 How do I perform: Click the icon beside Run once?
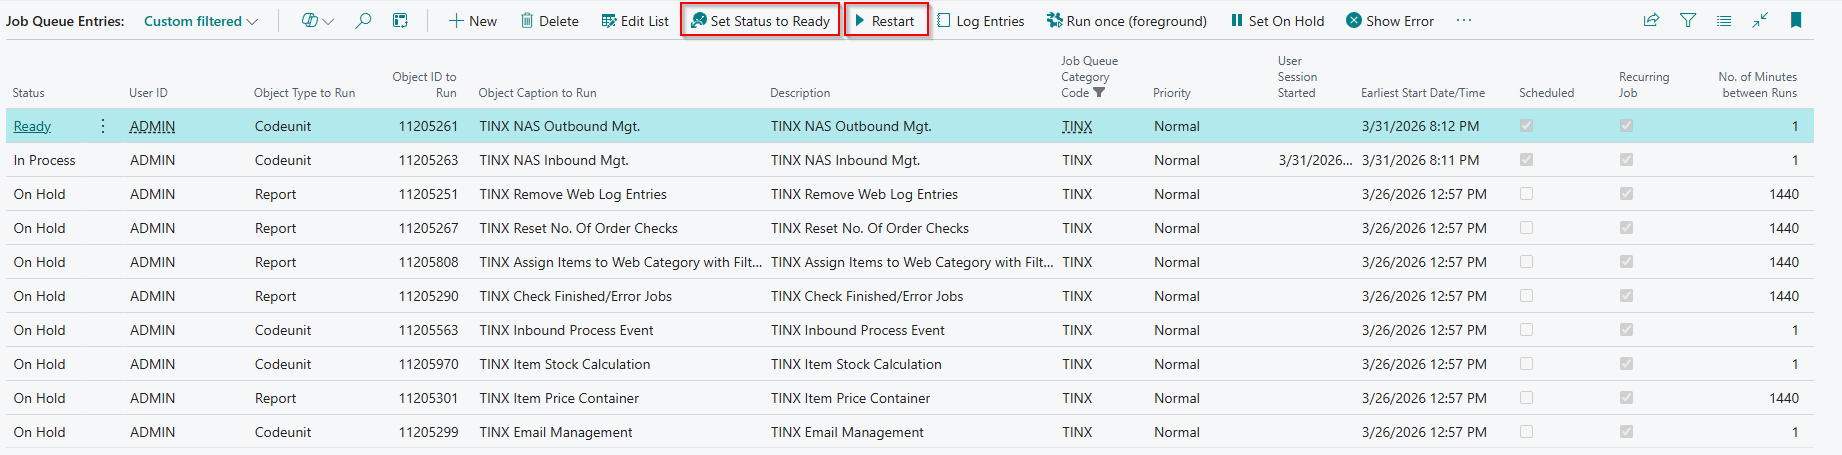[1054, 20]
